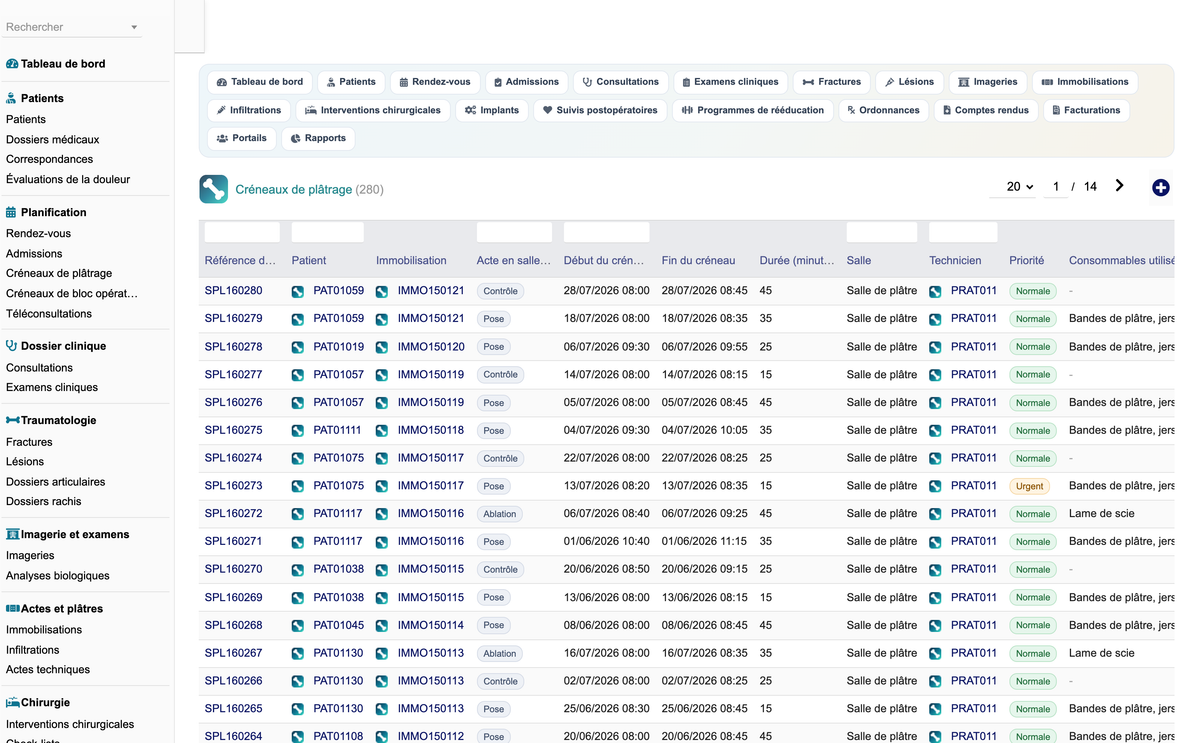Image resolution: width=1200 pixels, height=743 pixels.
Task: Expand the Rechercher search dropdown arrow
Action: tap(134, 28)
